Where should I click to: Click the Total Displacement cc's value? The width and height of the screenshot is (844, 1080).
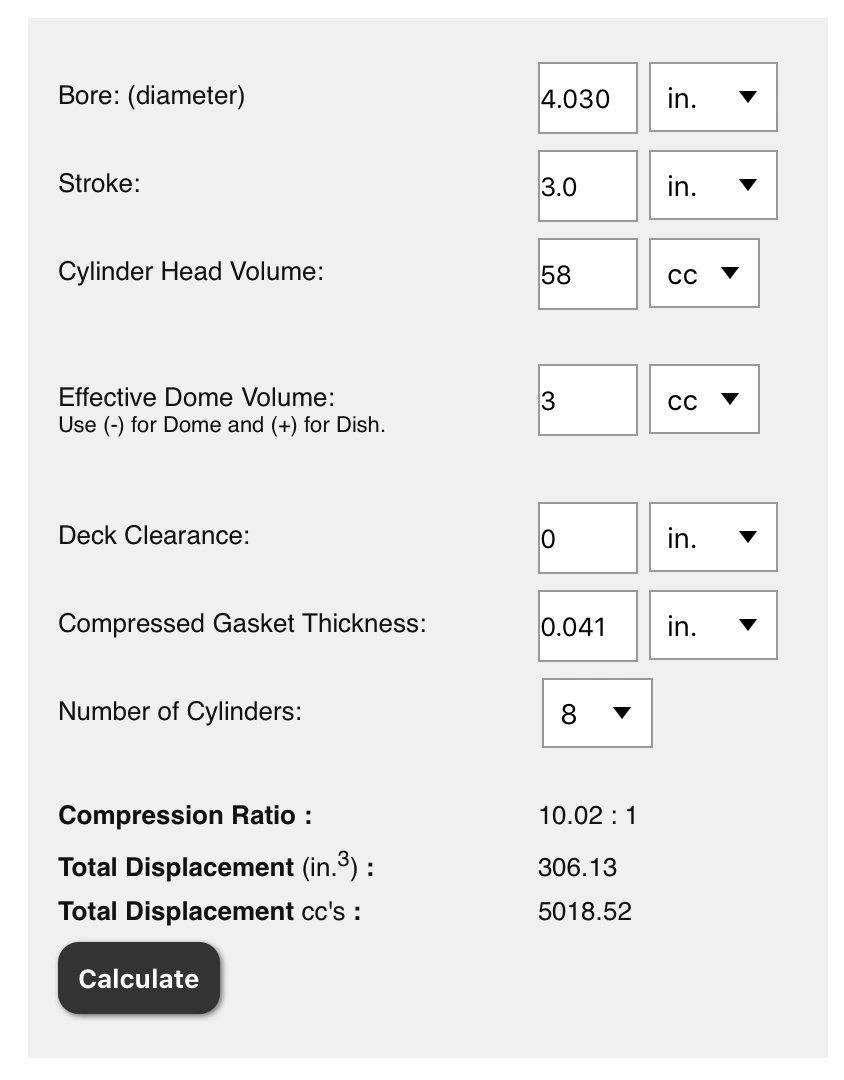coord(585,912)
